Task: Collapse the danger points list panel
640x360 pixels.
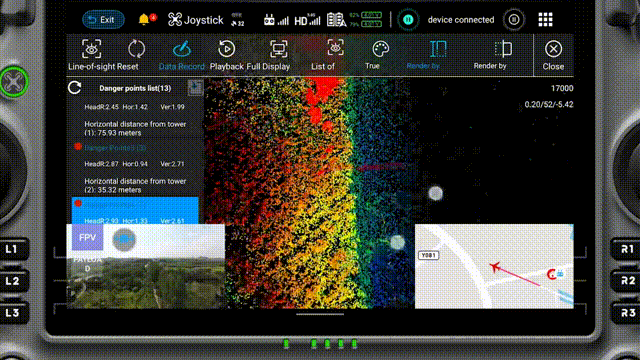Action: (195, 87)
